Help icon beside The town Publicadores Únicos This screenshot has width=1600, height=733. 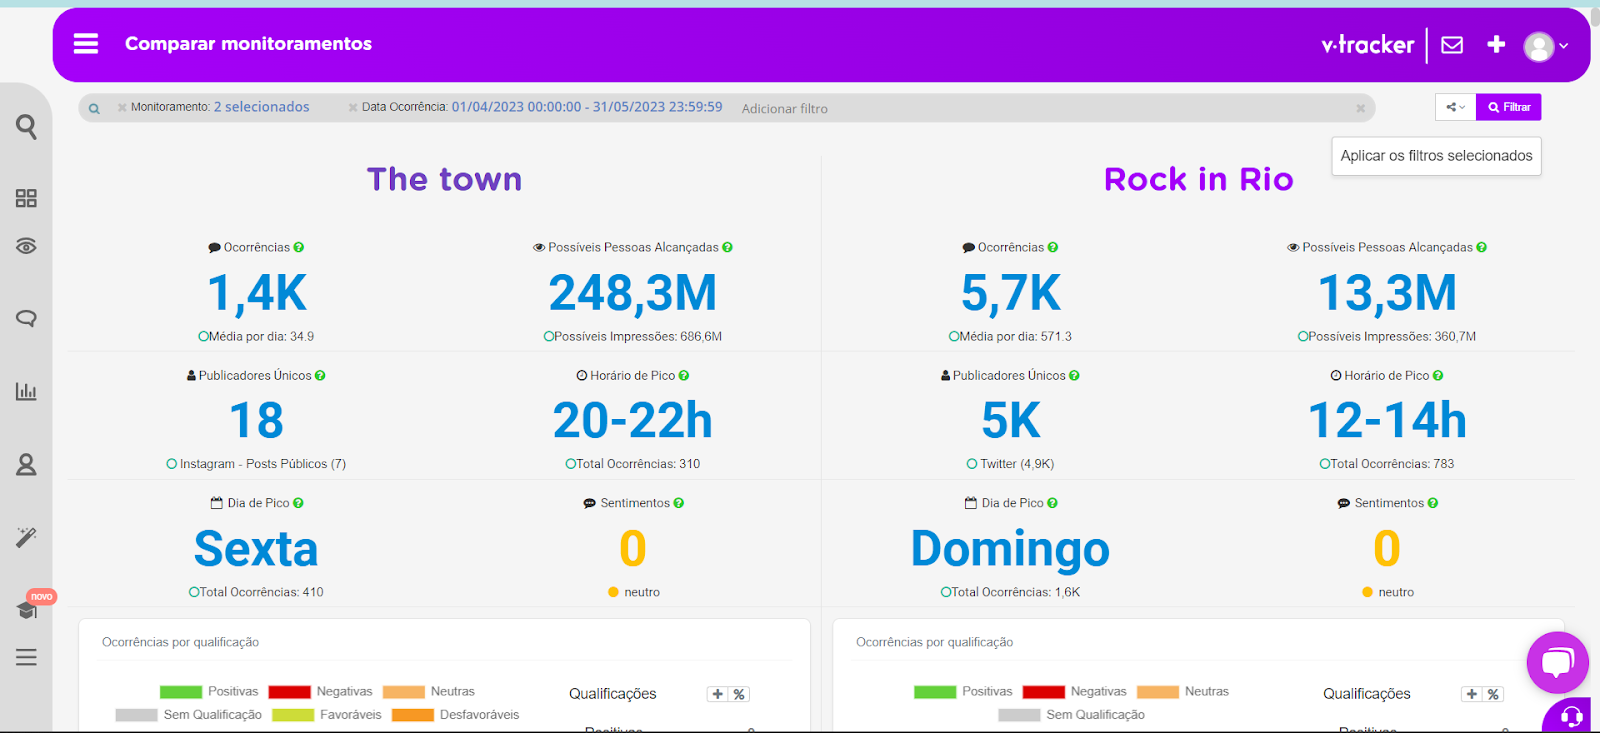[320, 376]
